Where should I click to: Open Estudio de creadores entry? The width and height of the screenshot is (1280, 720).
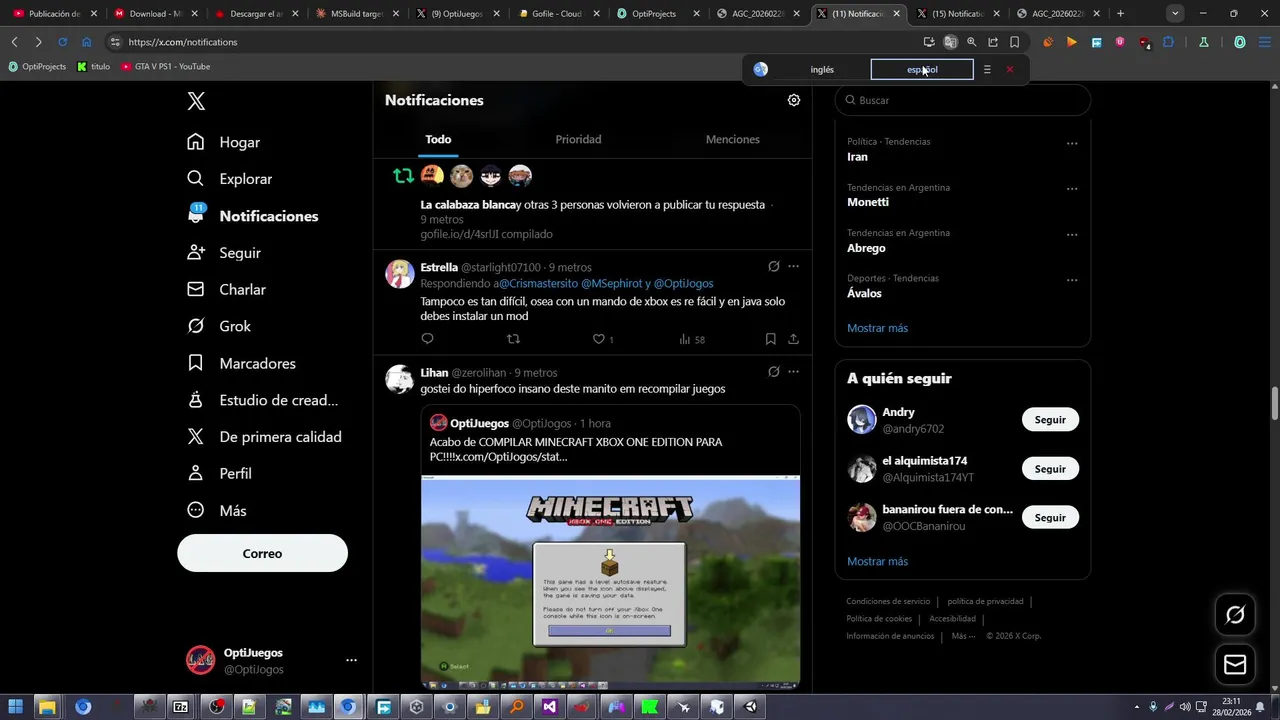pyautogui.click(x=263, y=400)
